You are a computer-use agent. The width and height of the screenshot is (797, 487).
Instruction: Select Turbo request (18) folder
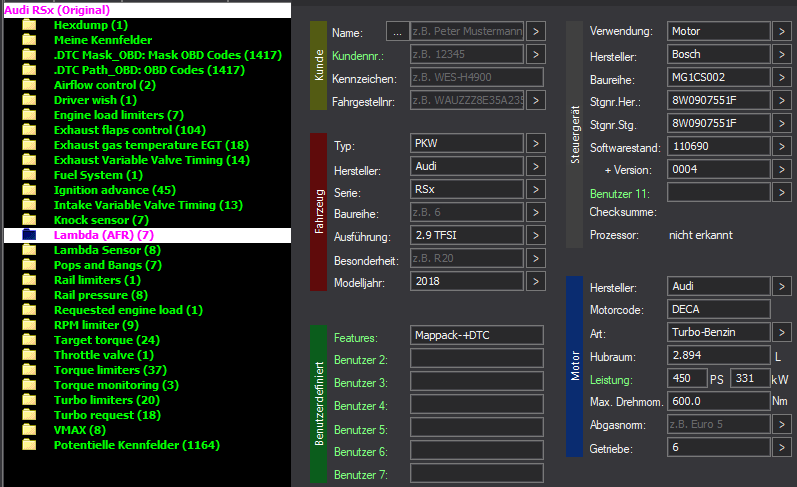coord(107,415)
